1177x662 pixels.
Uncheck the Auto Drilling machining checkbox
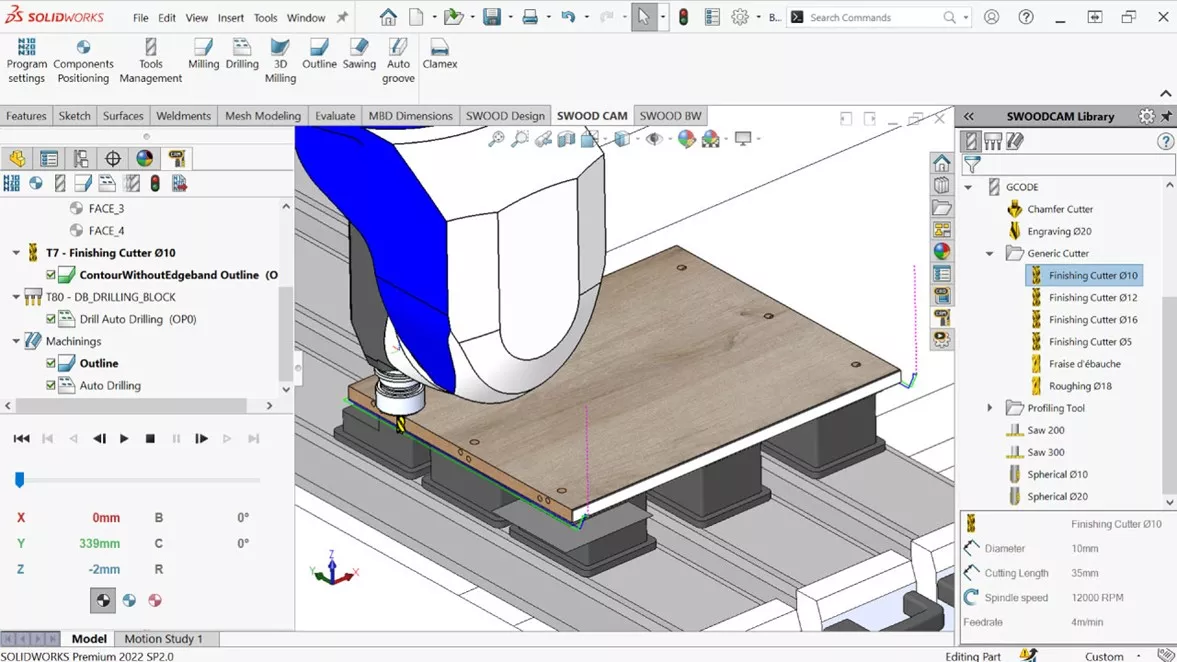pos(51,385)
